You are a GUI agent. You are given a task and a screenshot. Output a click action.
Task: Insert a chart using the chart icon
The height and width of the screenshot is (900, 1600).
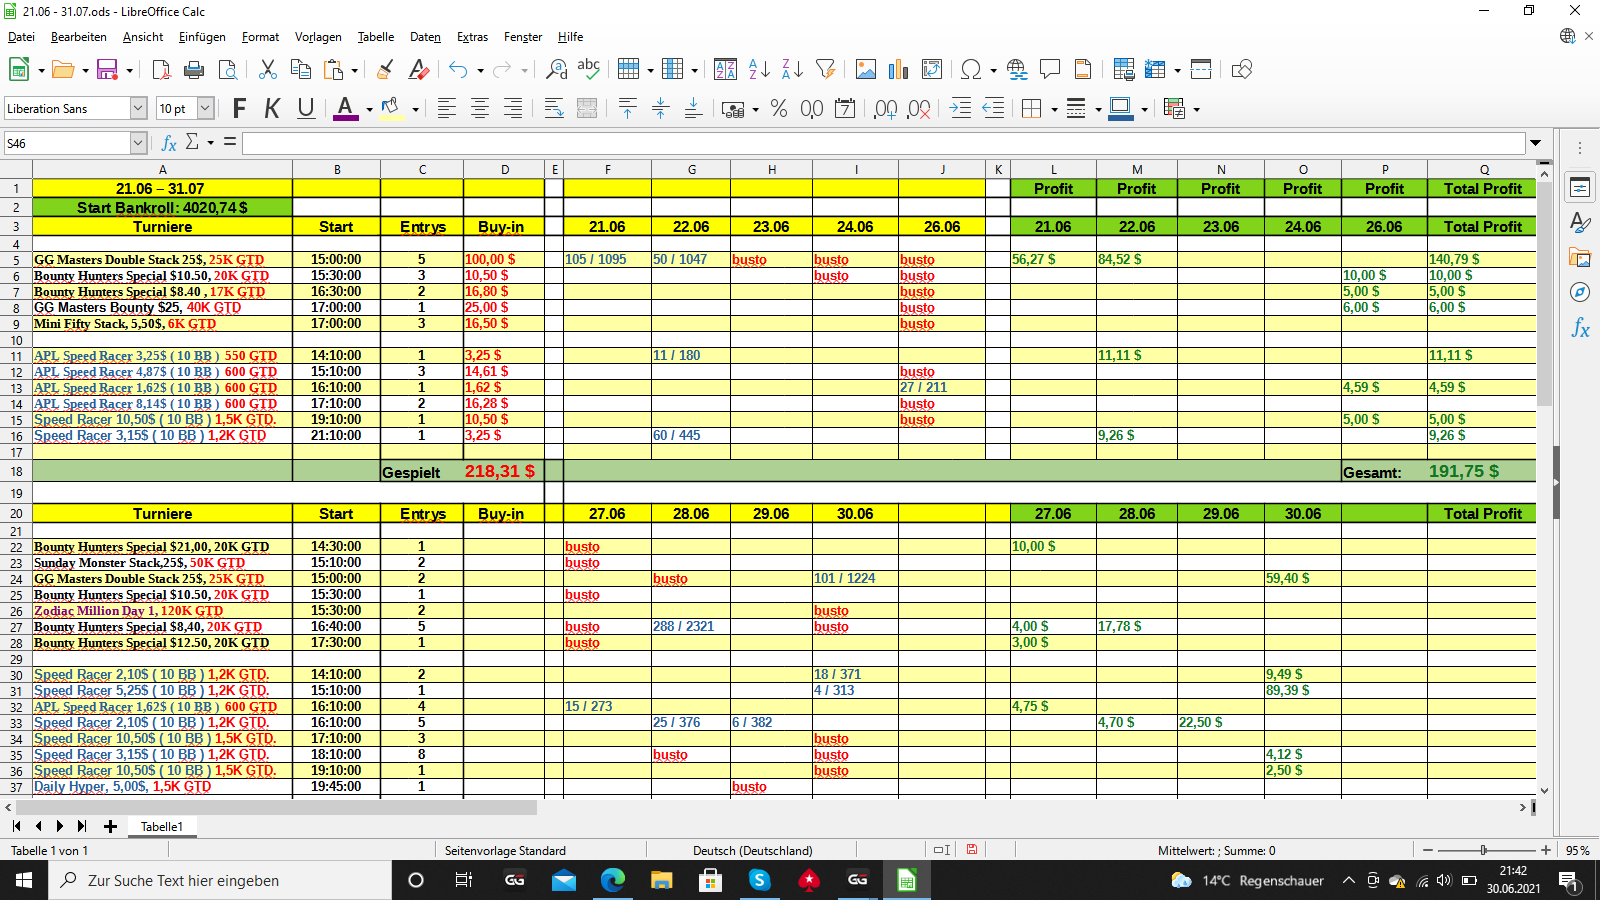pyautogui.click(x=899, y=69)
